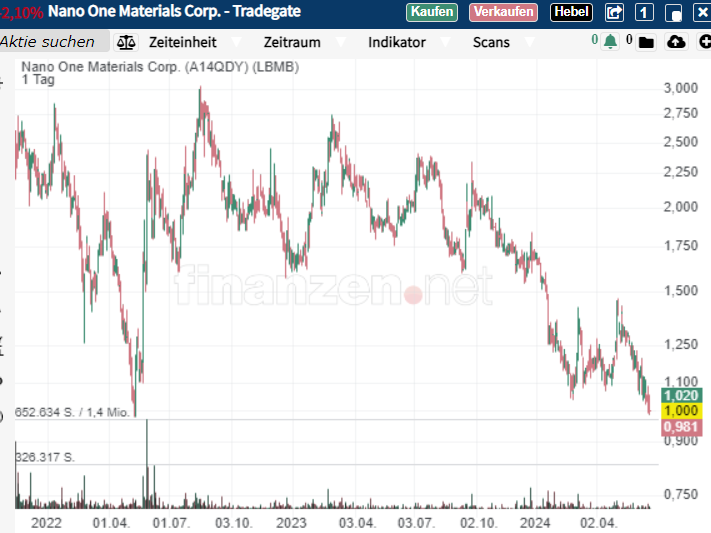
Task: Open the Indikator menu
Action: click(x=397, y=42)
